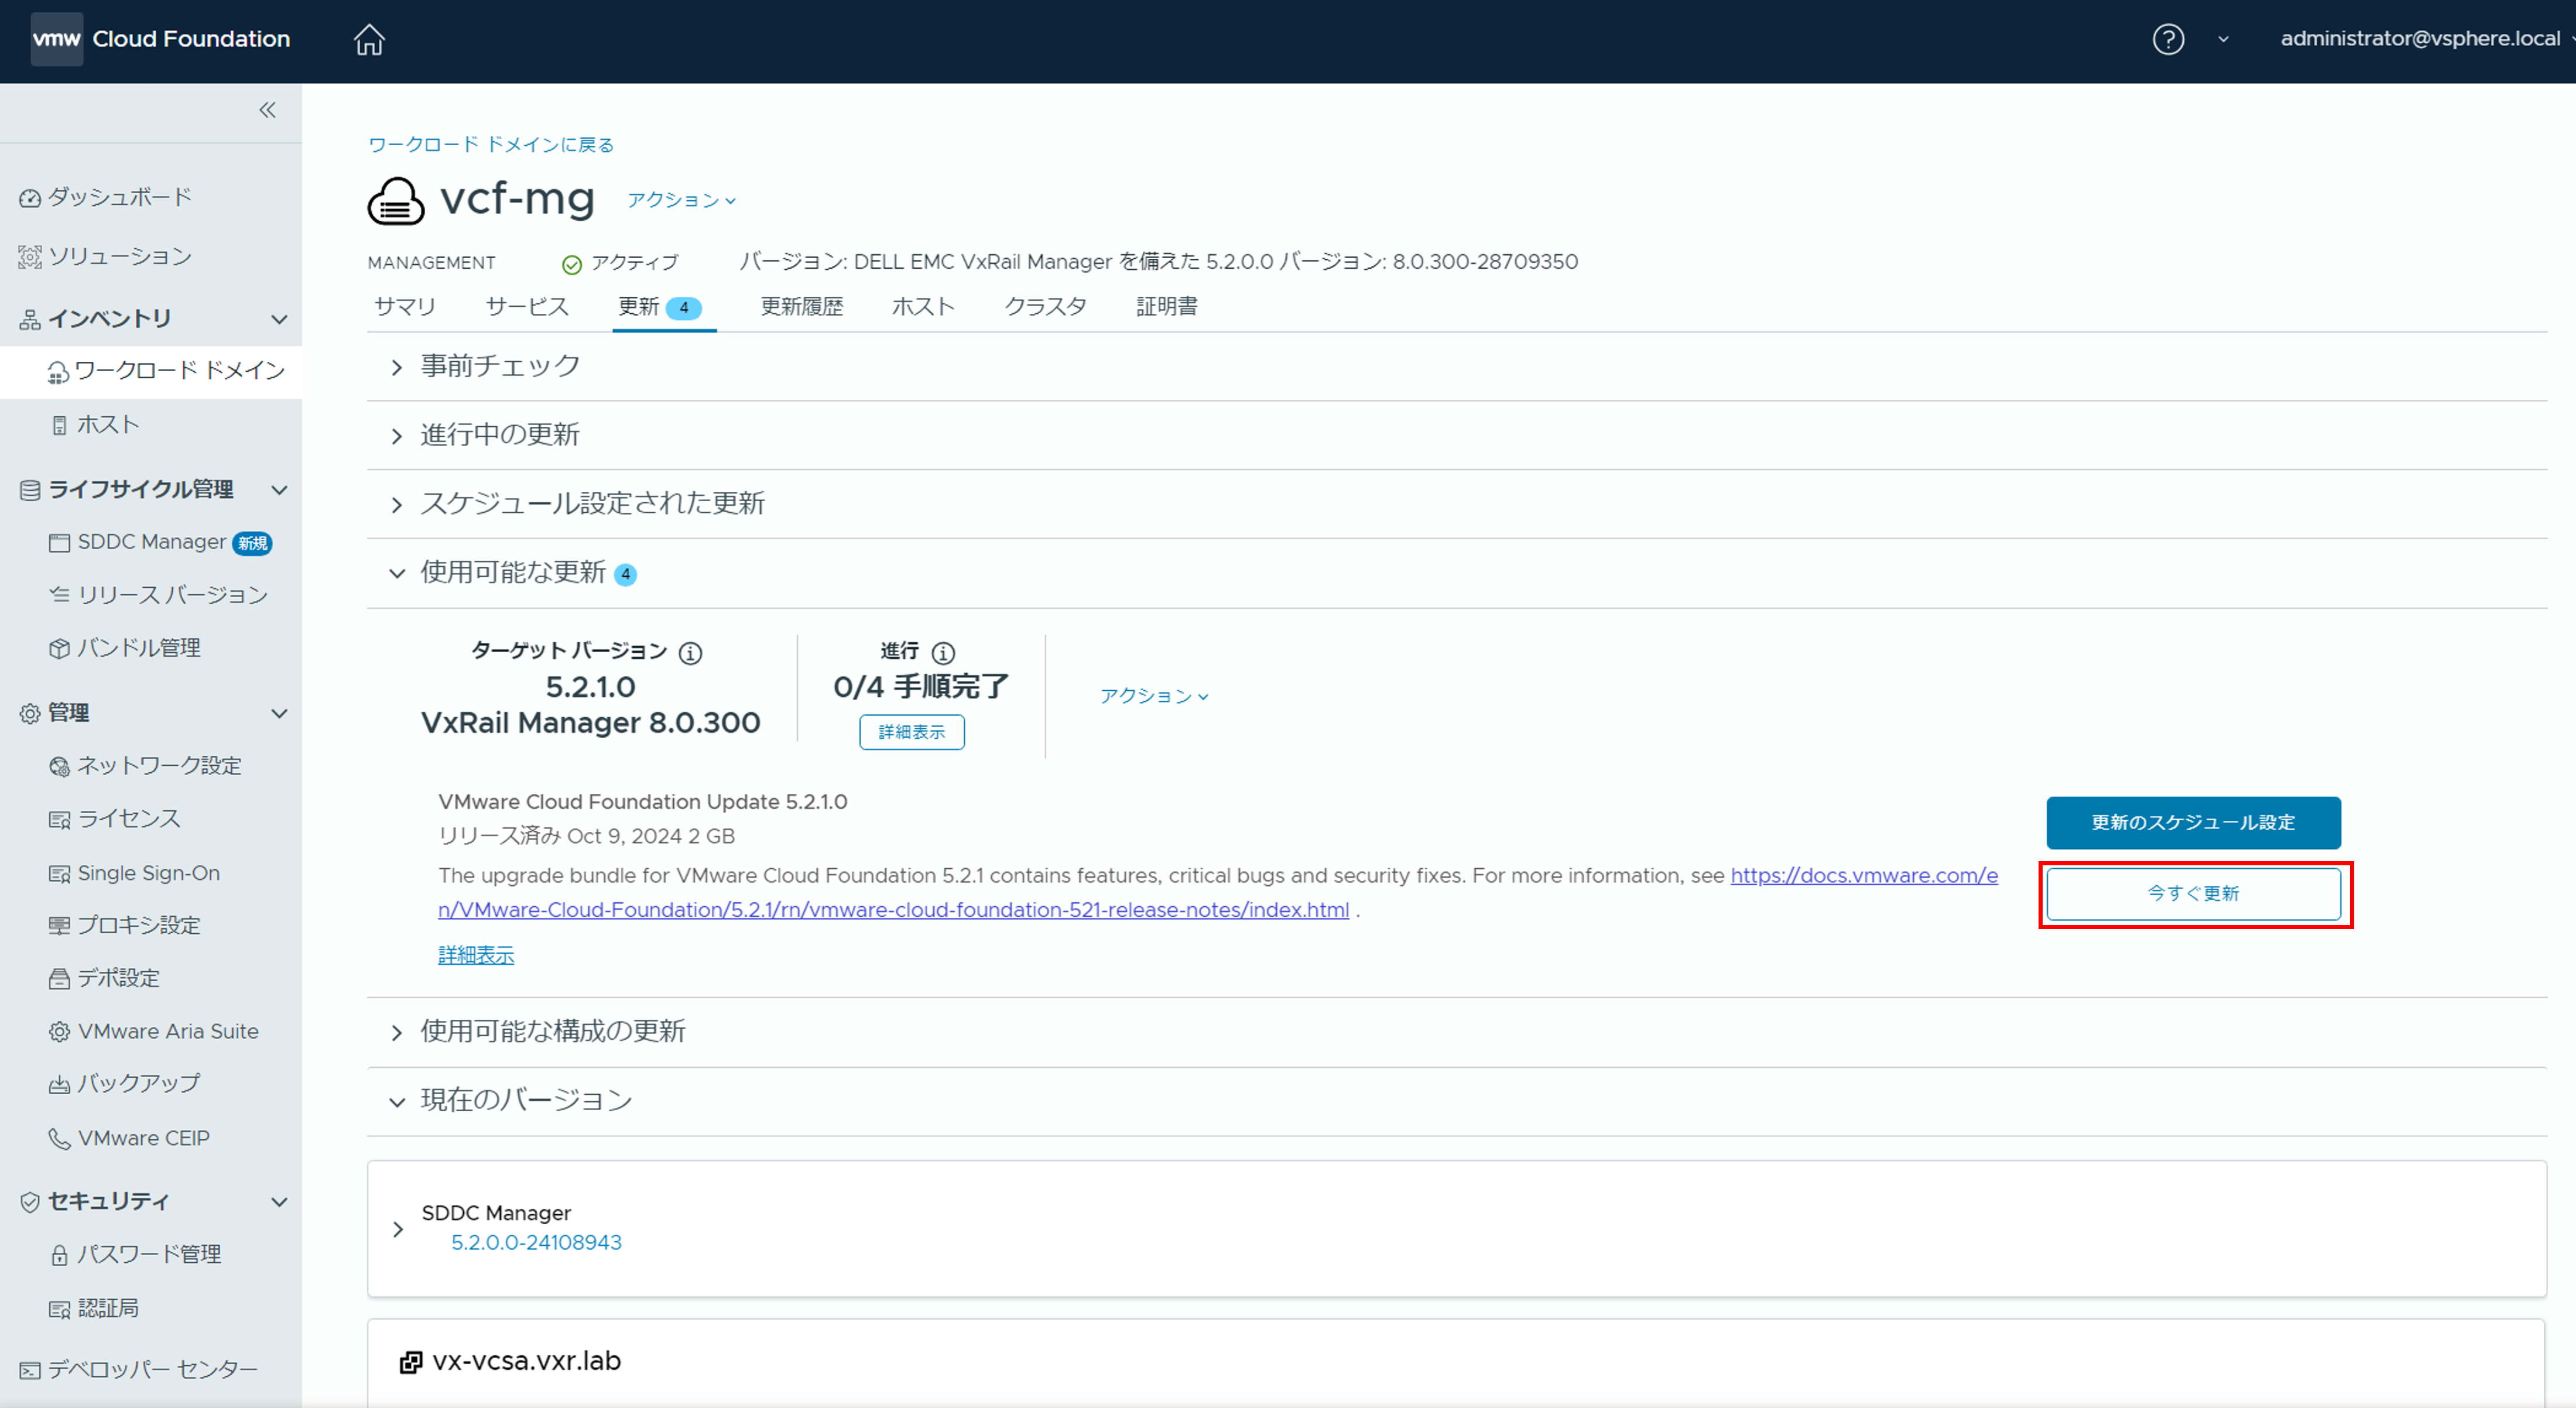Click 詳細表示 button under progress
The width and height of the screenshot is (2576, 1408).
(x=912, y=732)
